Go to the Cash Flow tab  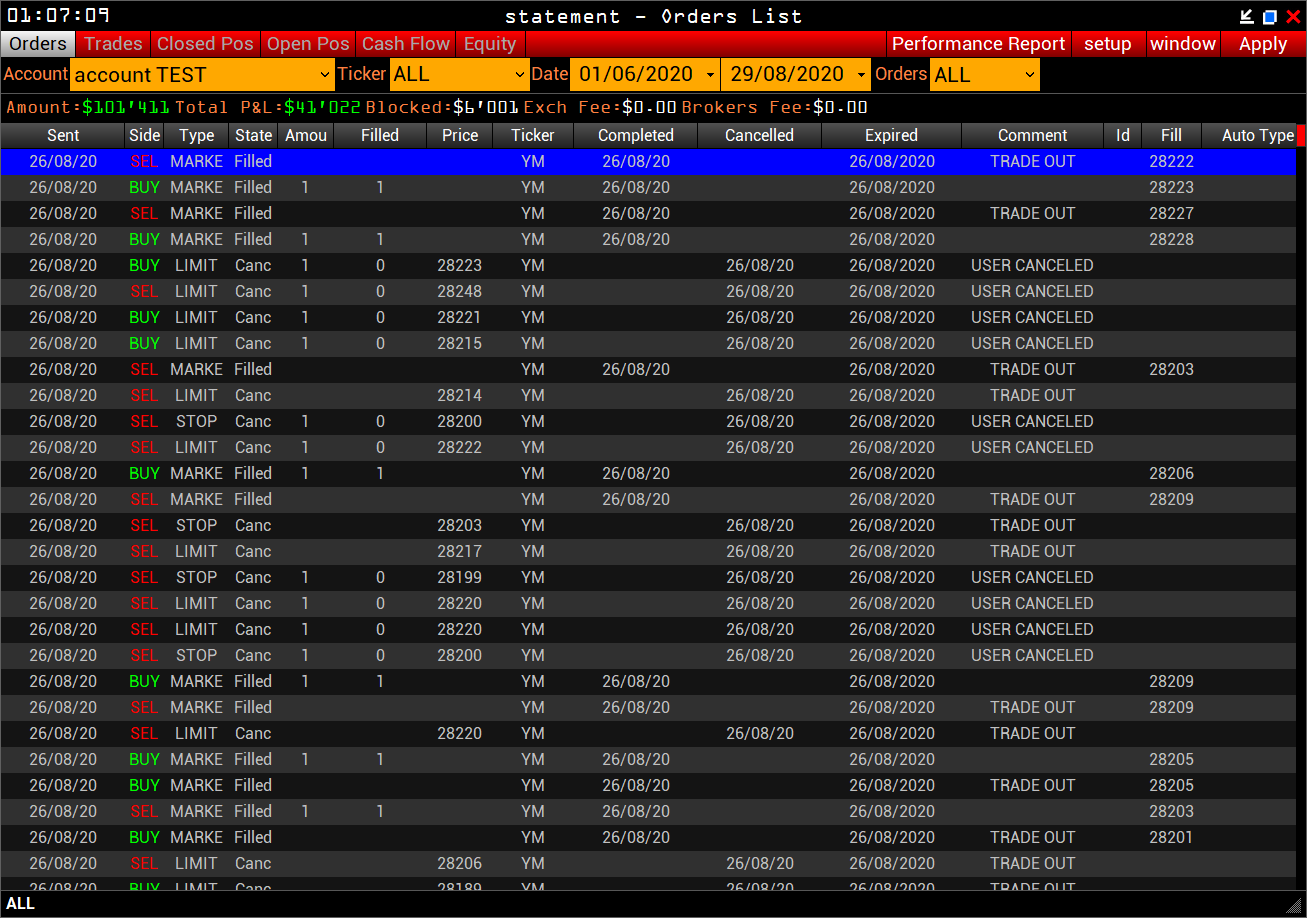[405, 44]
